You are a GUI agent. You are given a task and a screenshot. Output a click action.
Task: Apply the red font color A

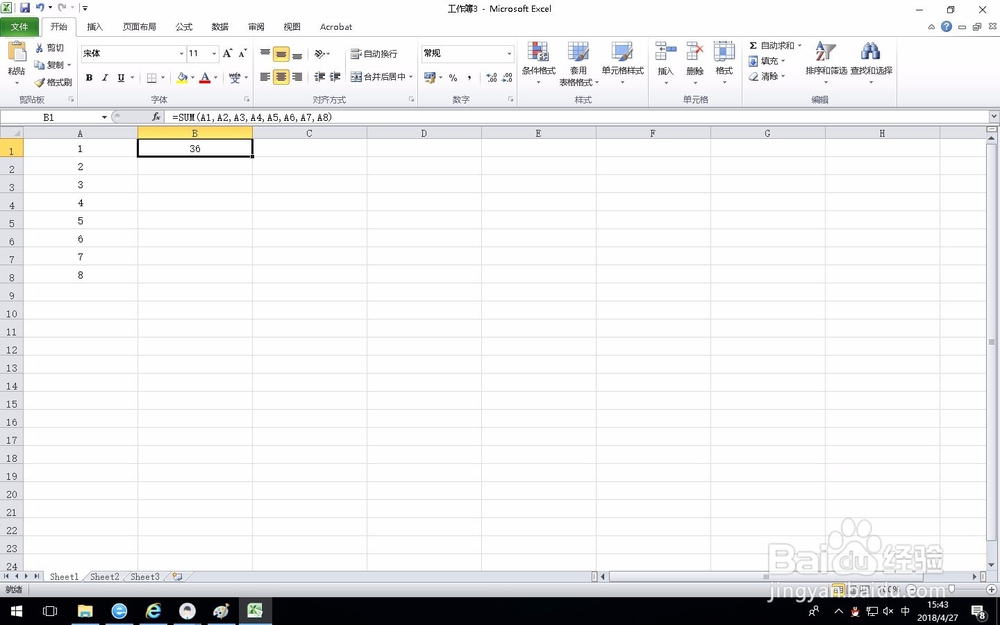pos(205,78)
